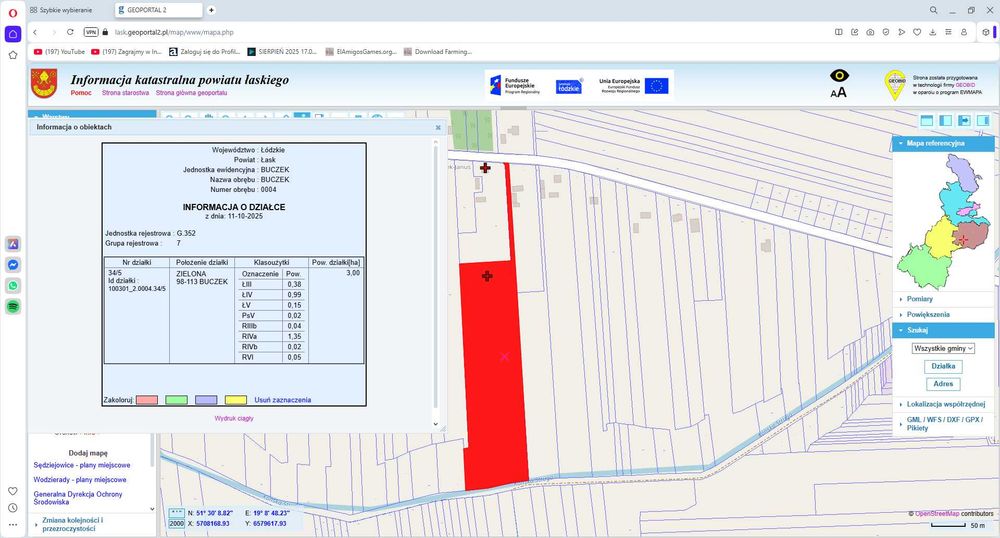This screenshot has height=538, width=1000.
Task: Click the map scale 2000 field
Action: 177,523
